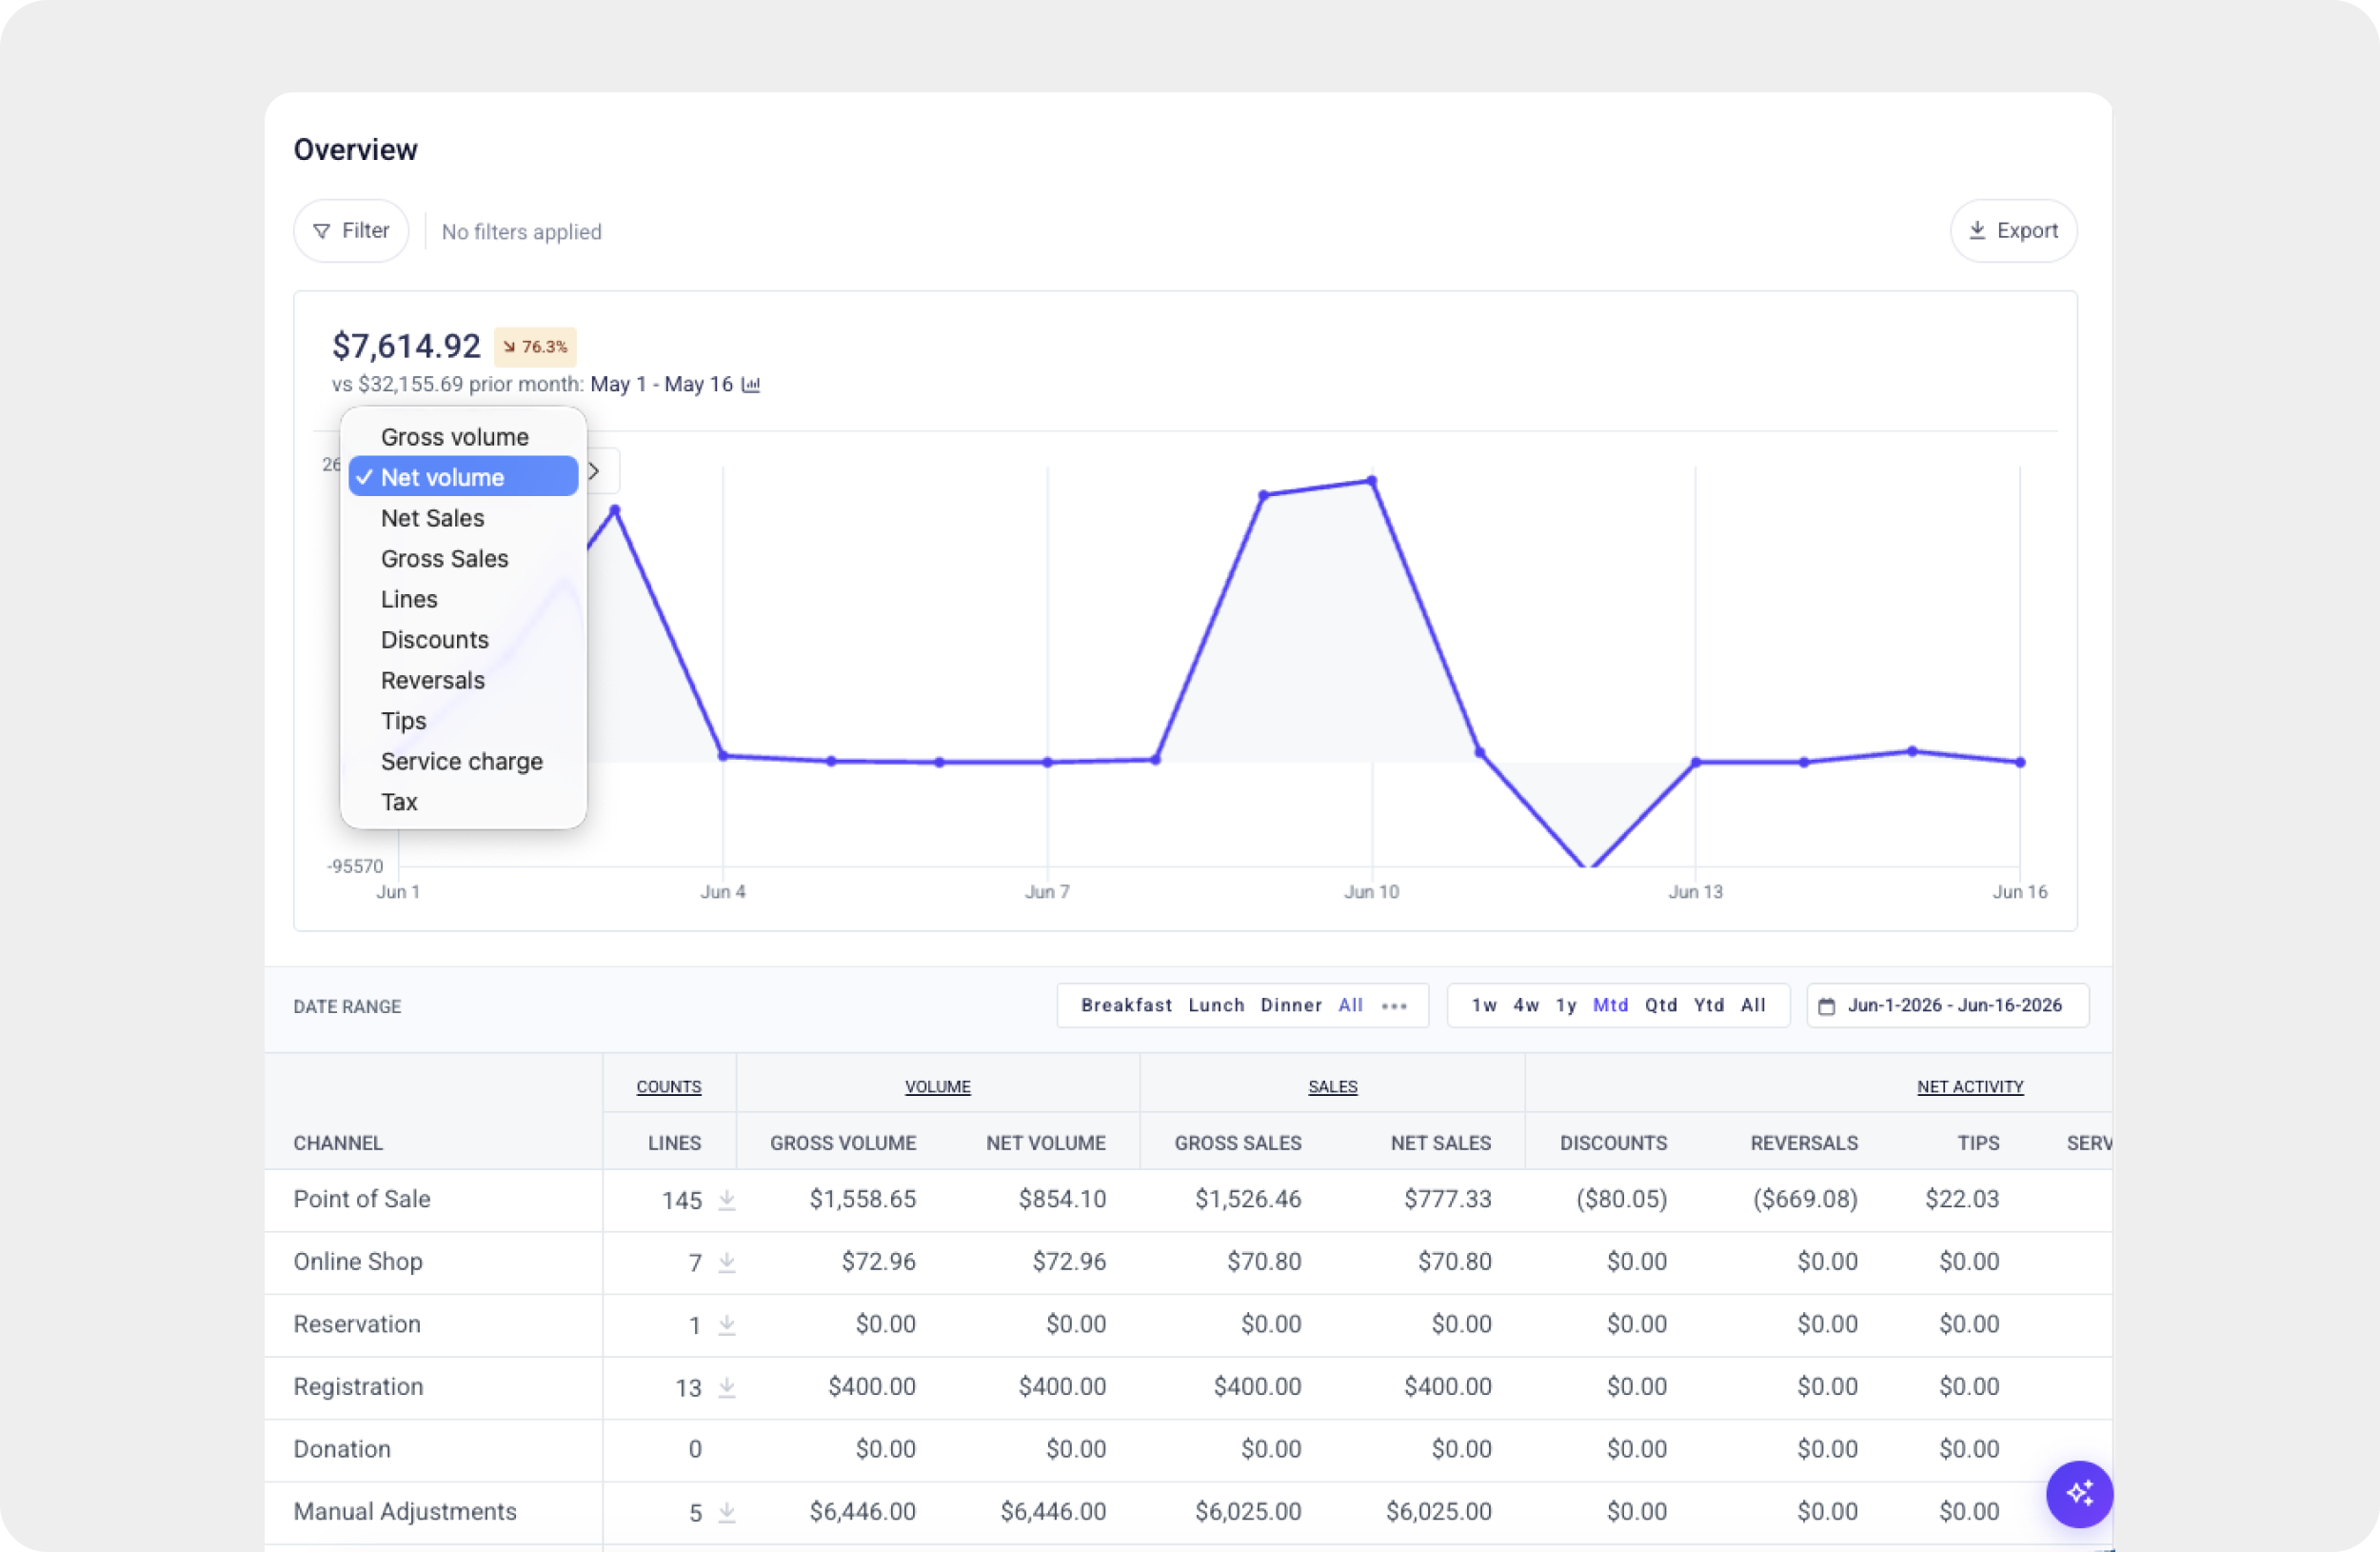The width and height of the screenshot is (2380, 1552).
Task: Download Online Shop lines report
Action: [727, 1262]
